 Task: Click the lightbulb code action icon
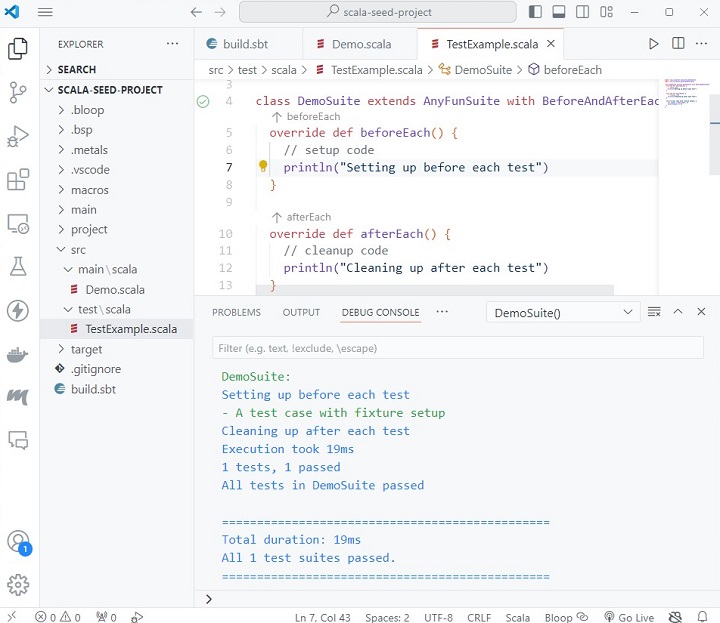coord(263,168)
